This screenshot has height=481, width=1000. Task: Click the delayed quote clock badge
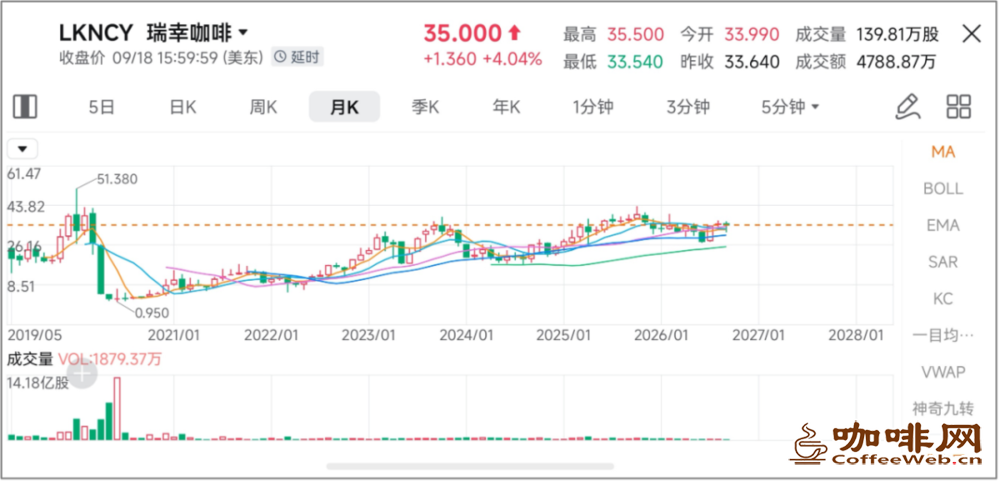[297, 57]
